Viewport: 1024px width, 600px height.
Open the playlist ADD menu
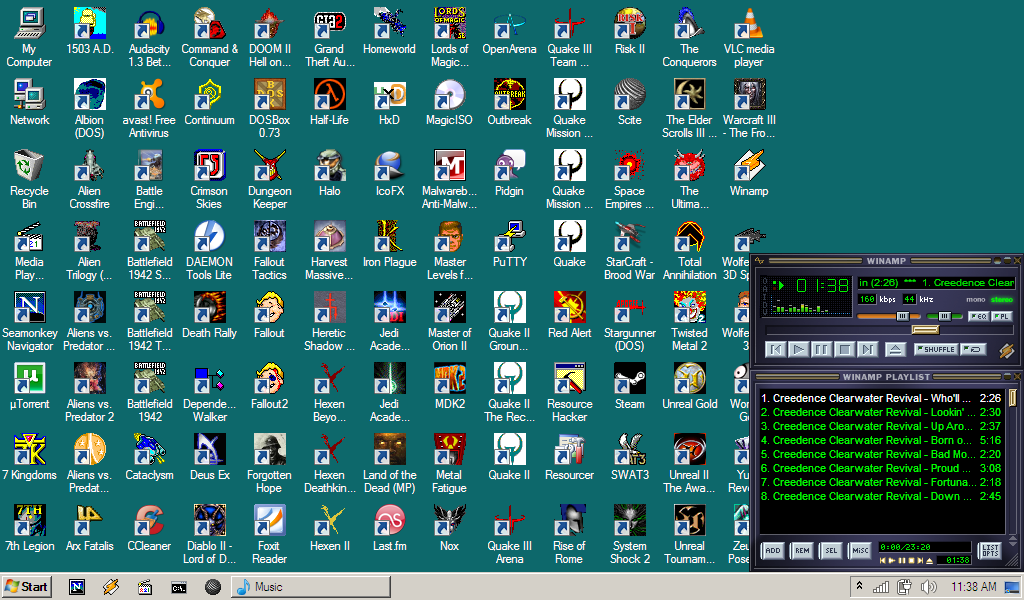[772, 550]
